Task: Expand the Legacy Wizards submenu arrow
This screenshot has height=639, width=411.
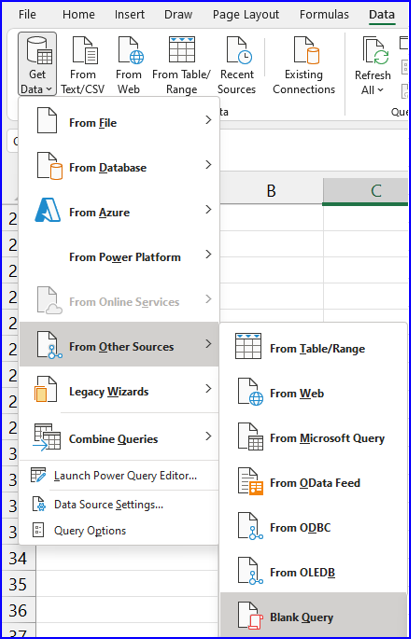Action: tap(208, 389)
